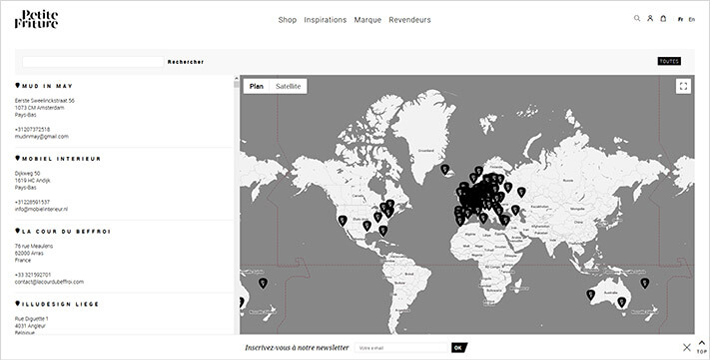Click the phone number +31228591537
The width and height of the screenshot is (710, 360).
tap(32, 202)
